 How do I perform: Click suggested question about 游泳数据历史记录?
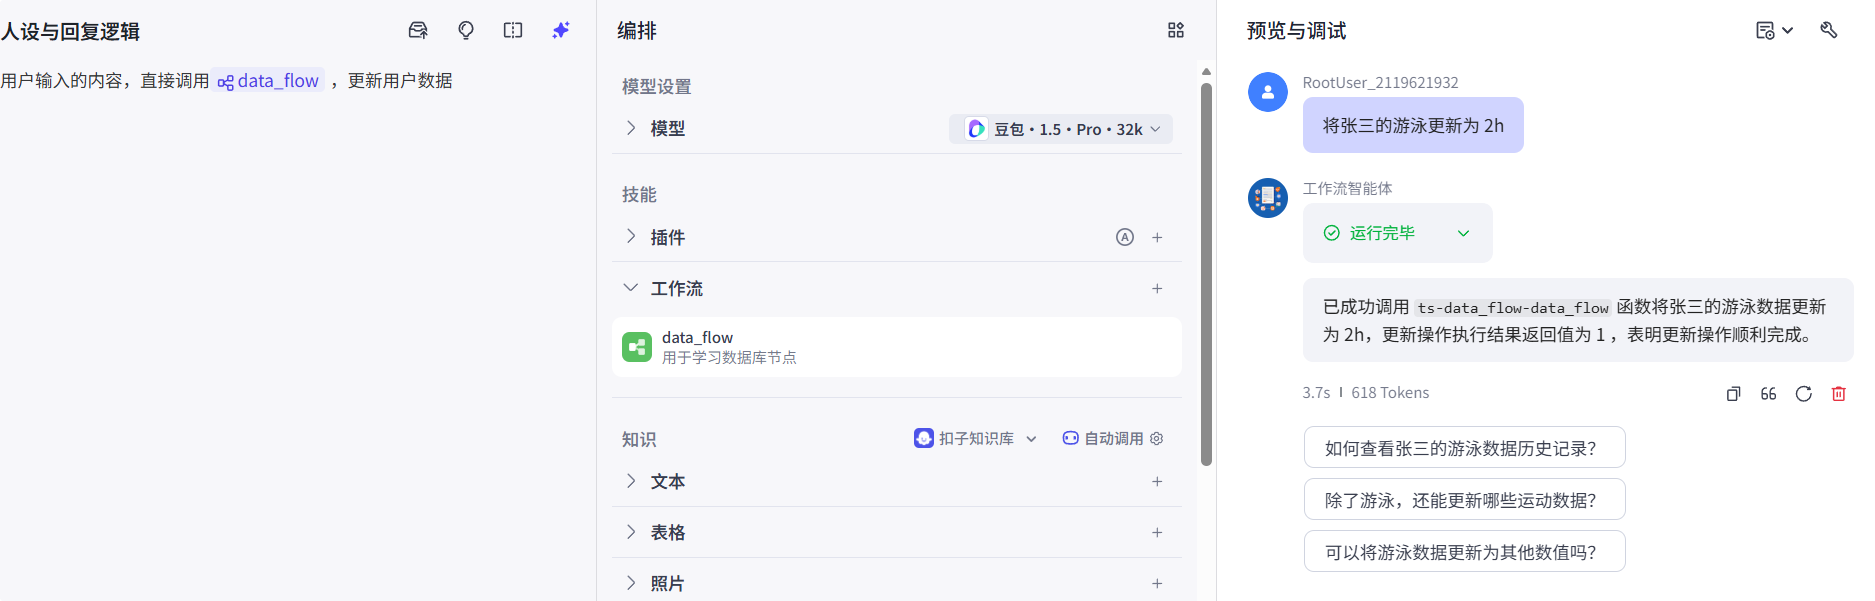pos(1464,447)
